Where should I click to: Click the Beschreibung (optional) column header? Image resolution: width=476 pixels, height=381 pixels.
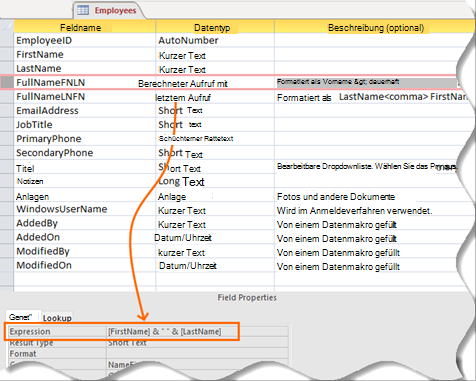(373, 27)
